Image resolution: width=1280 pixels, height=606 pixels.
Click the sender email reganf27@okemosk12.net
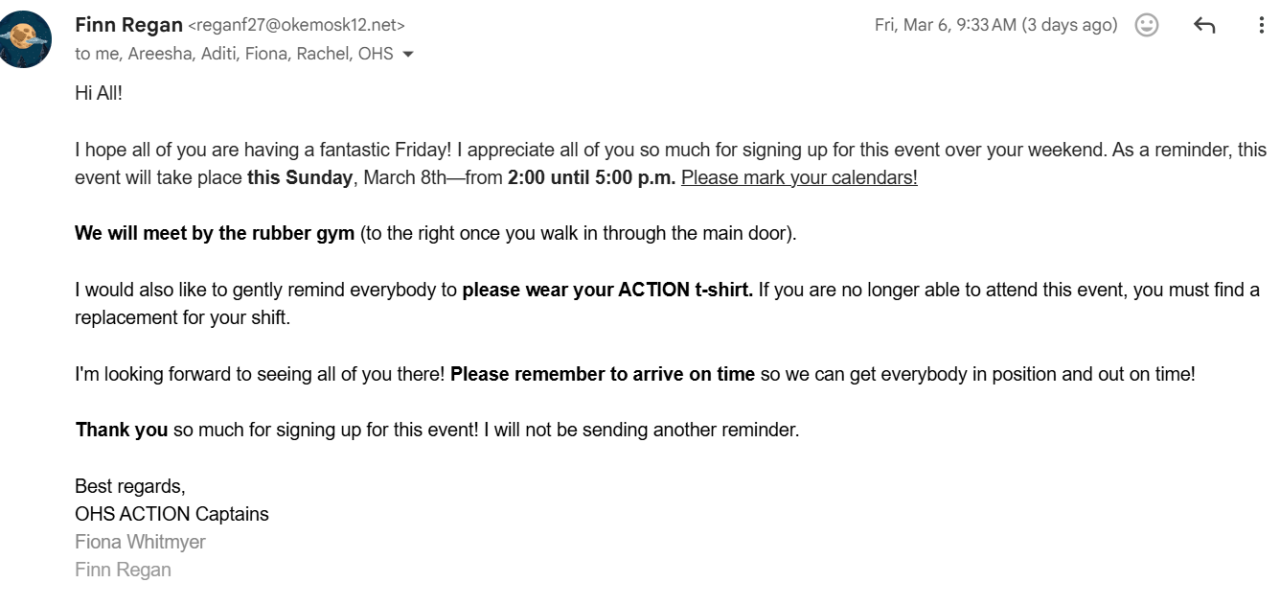coord(296,27)
